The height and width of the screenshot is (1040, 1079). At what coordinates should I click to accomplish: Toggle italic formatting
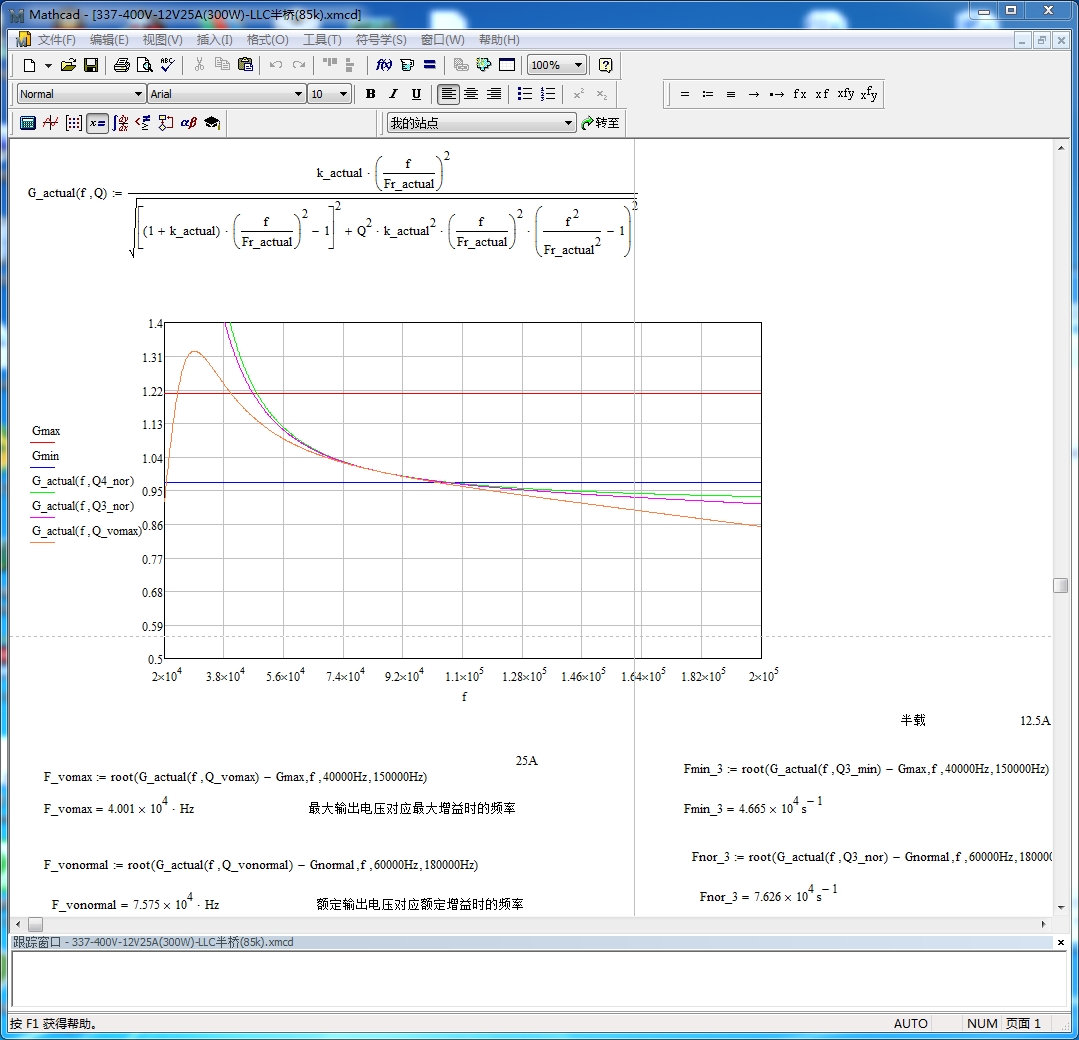point(393,94)
